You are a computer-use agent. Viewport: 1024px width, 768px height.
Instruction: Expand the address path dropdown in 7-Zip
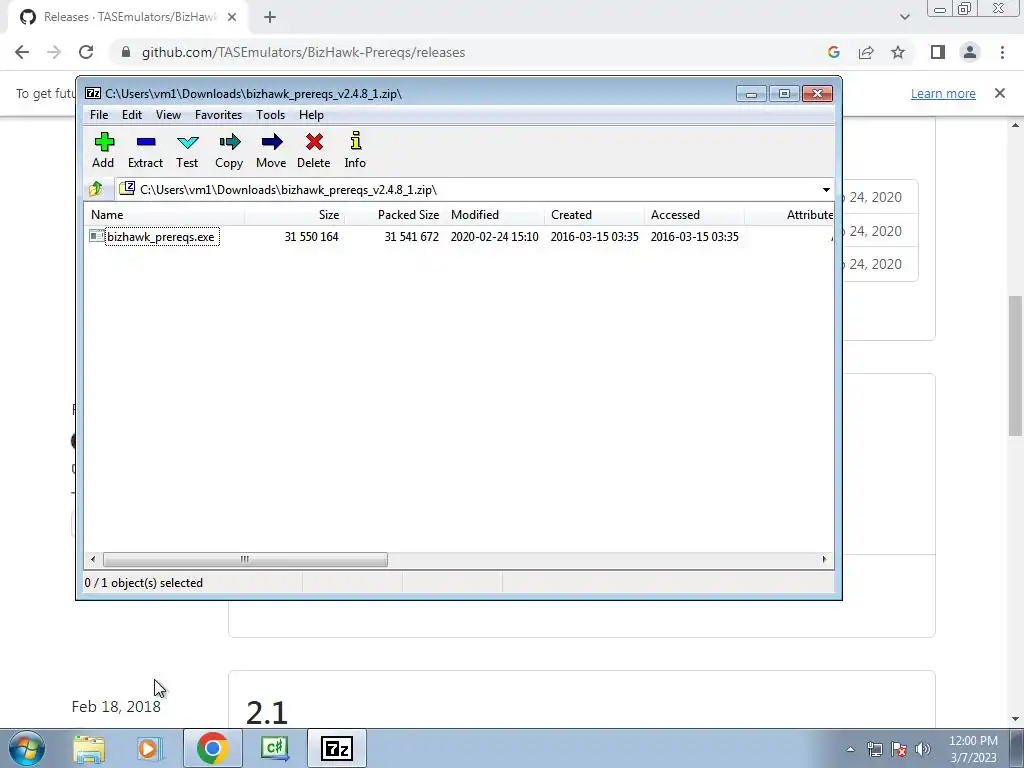[x=826, y=190]
